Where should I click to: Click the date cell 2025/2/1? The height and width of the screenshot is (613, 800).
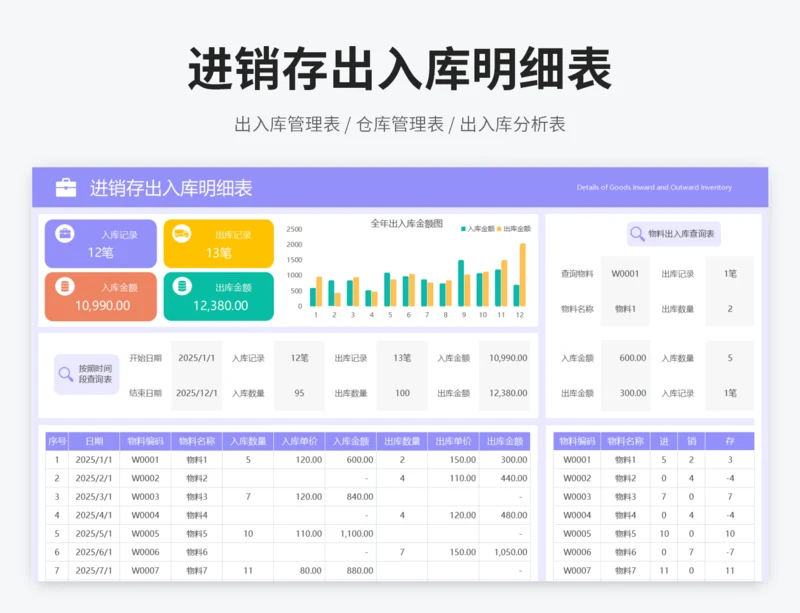pyautogui.click(x=94, y=478)
